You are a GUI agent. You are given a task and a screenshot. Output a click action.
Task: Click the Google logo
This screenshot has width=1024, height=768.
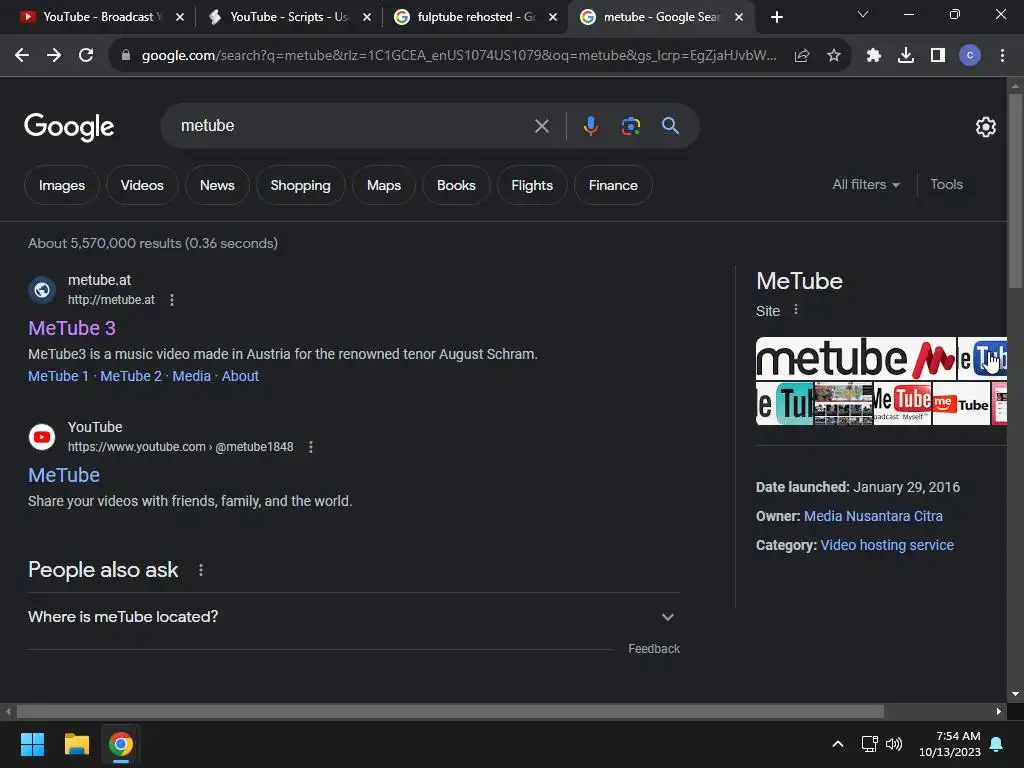pos(69,127)
